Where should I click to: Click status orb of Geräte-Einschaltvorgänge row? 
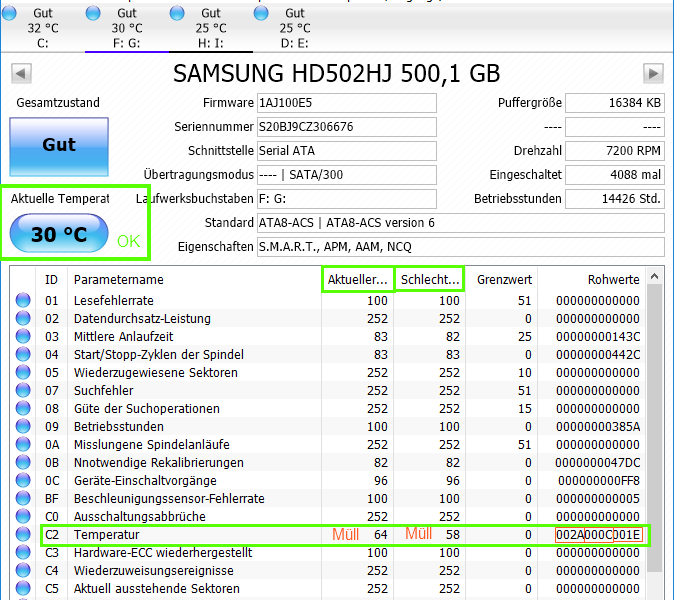tap(23, 481)
